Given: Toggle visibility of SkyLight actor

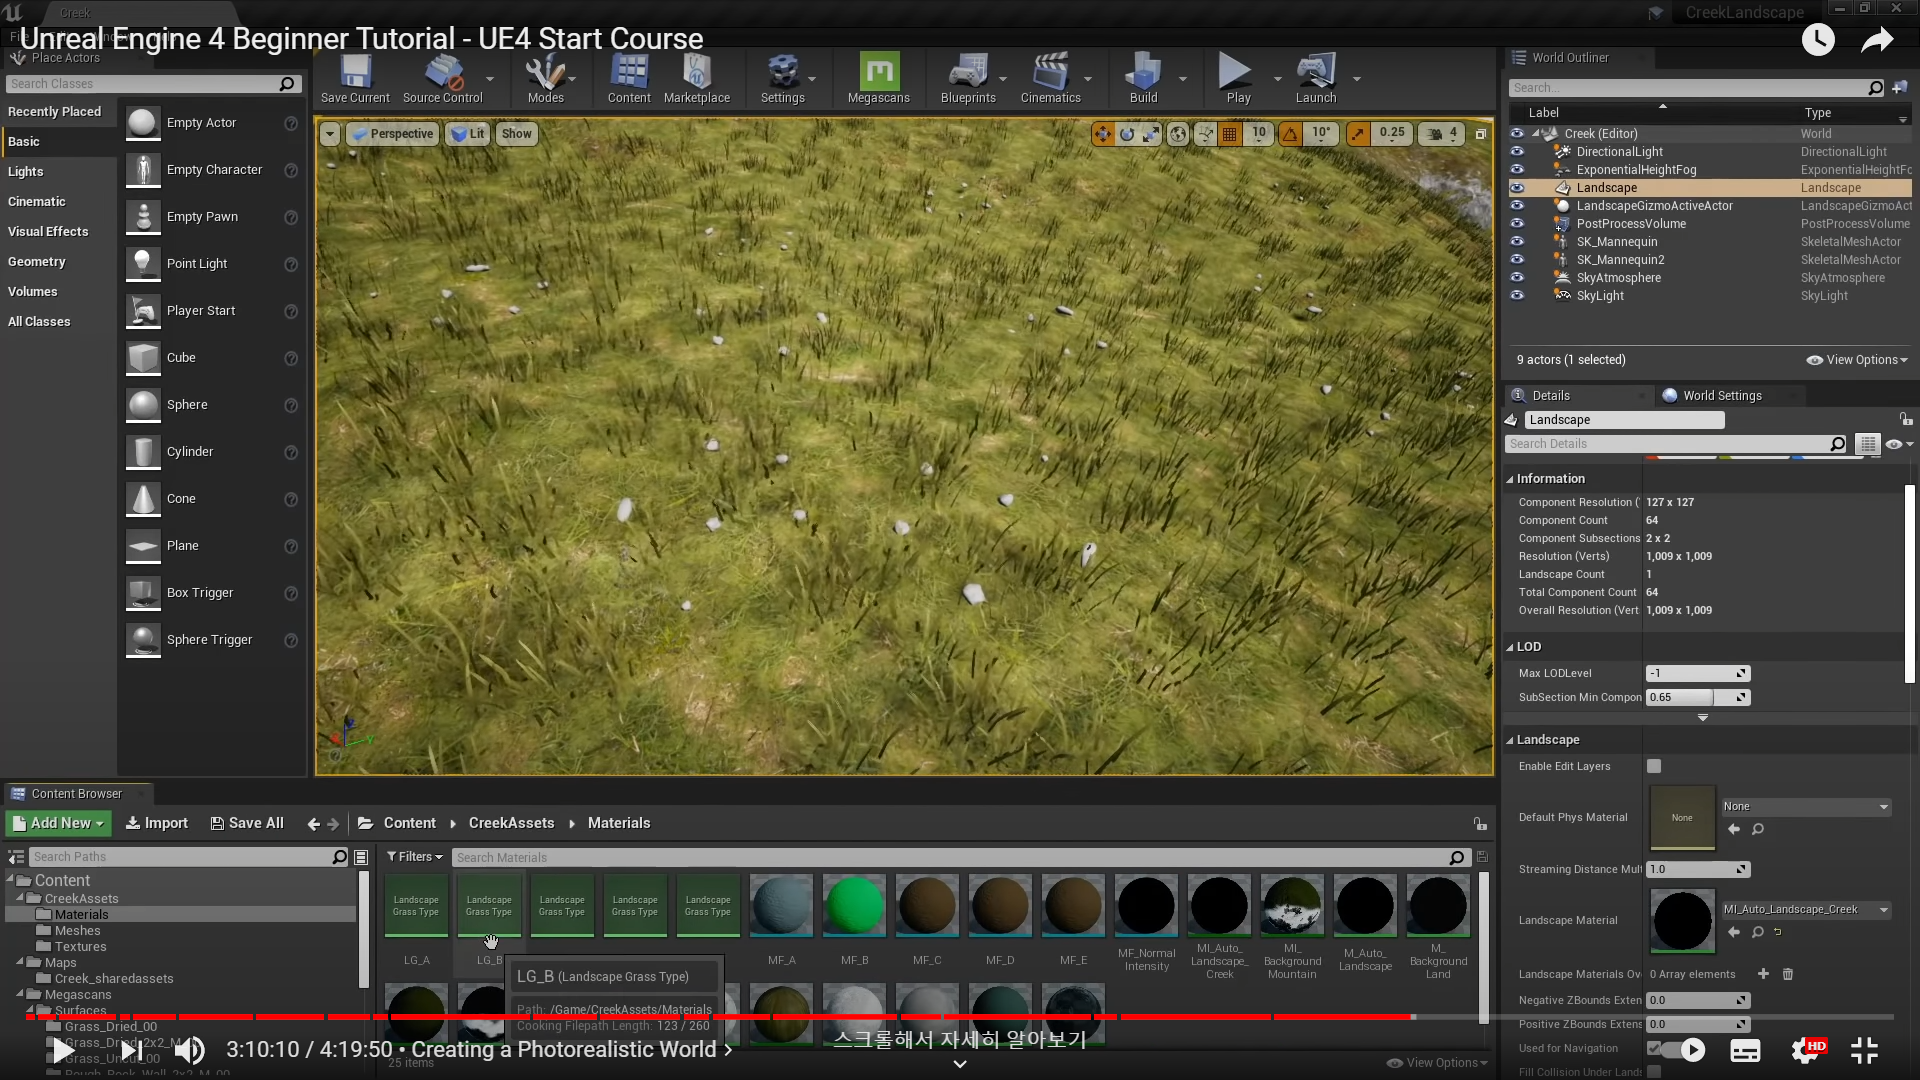Looking at the screenshot, I should (x=1517, y=296).
